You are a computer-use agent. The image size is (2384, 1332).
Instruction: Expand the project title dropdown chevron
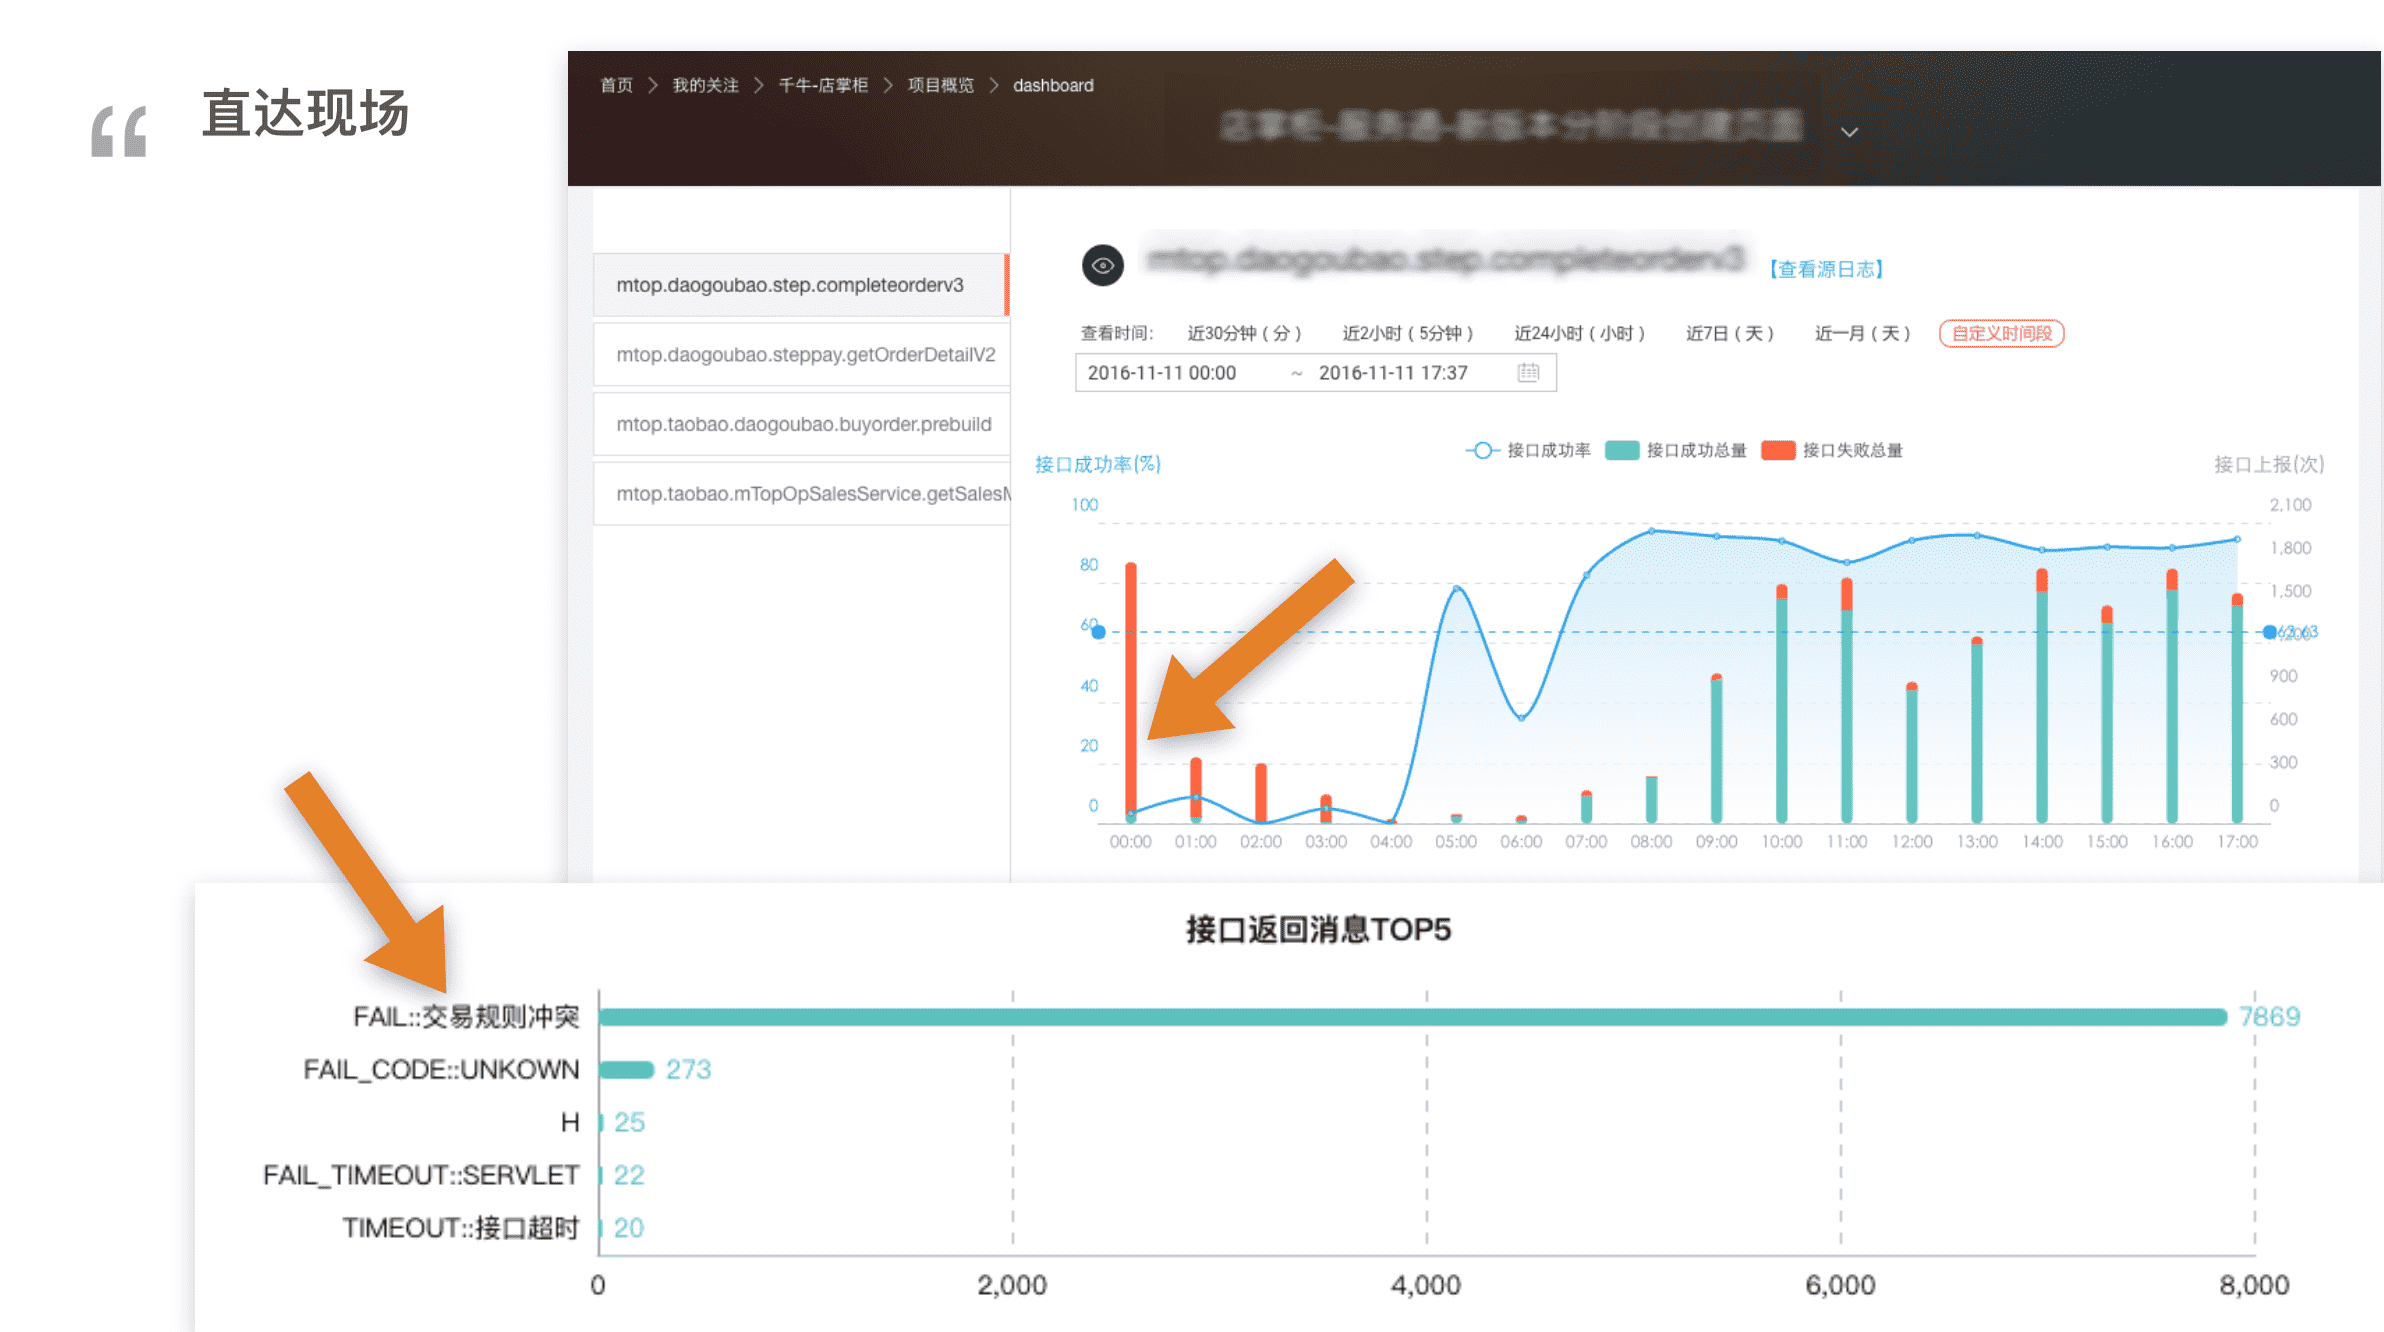(1850, 132)
